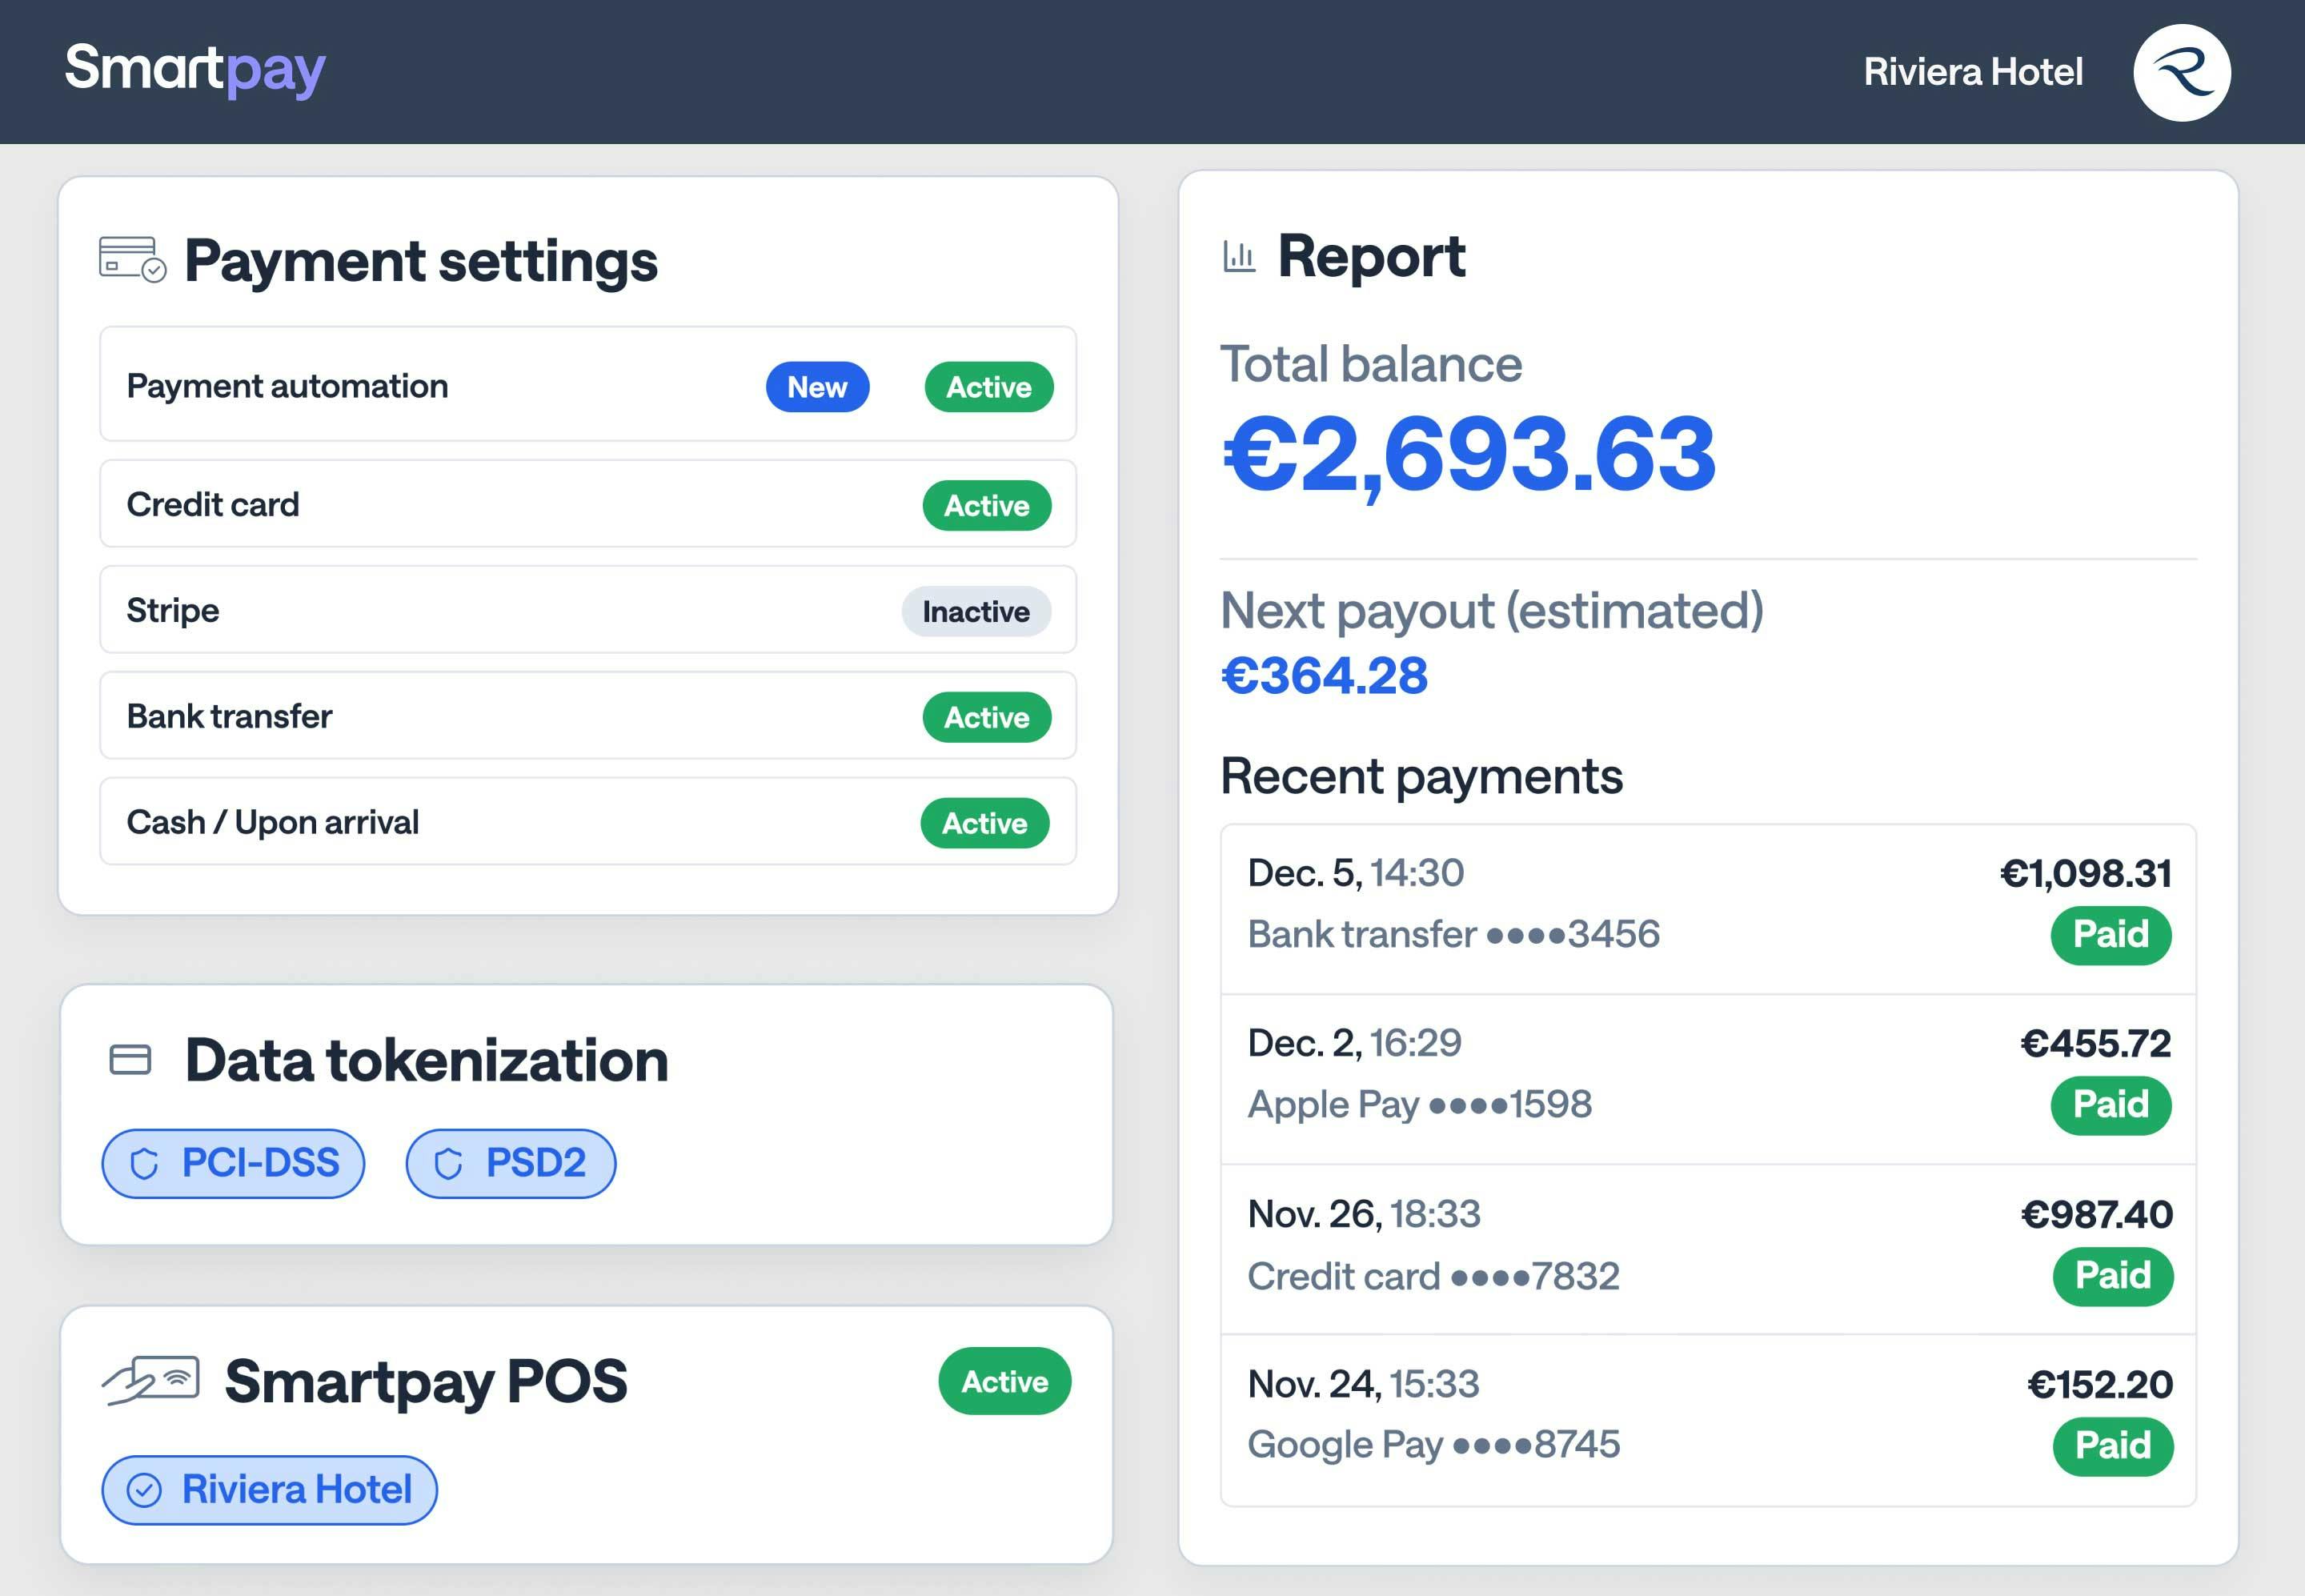
Task: Click the New badge on Payment automation
Action: [817, 387]
